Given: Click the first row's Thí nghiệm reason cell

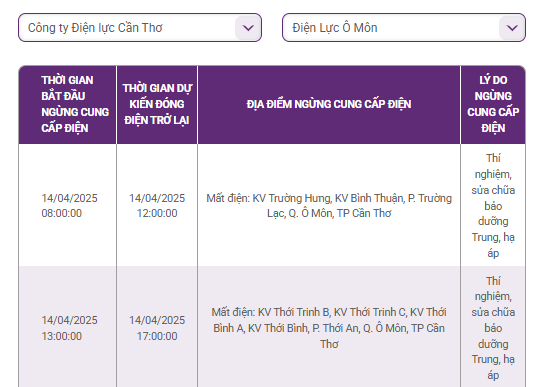Looking at the screenshot, I should tap(493, 205).
